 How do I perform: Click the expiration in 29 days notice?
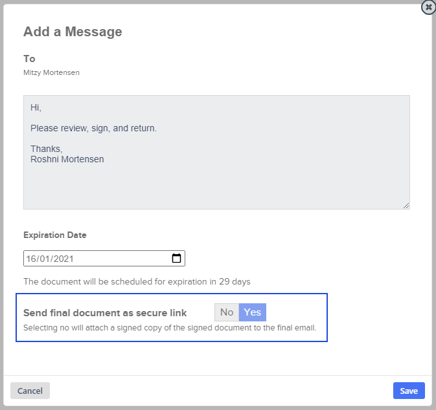(137, 282)
